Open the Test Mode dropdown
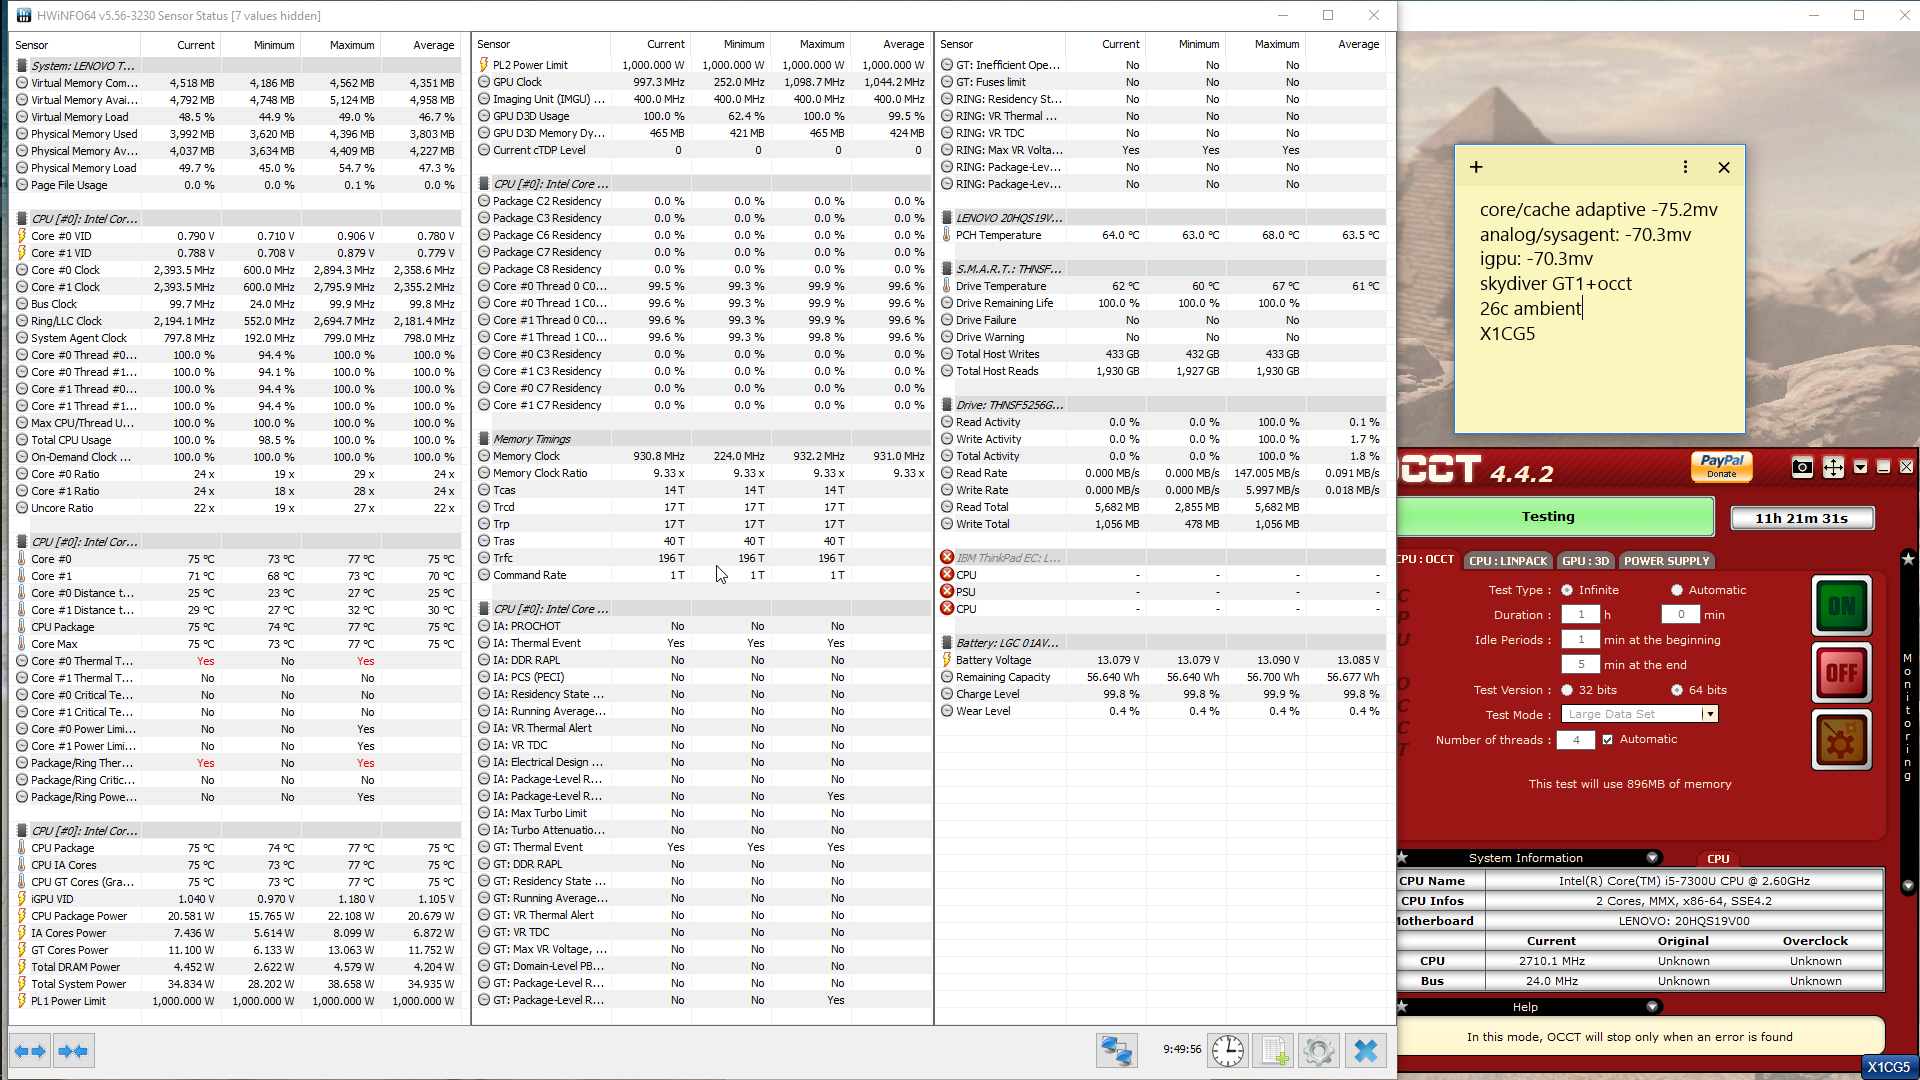The height and width of the screenshot is (1080, 1920). coord(1711,714)
